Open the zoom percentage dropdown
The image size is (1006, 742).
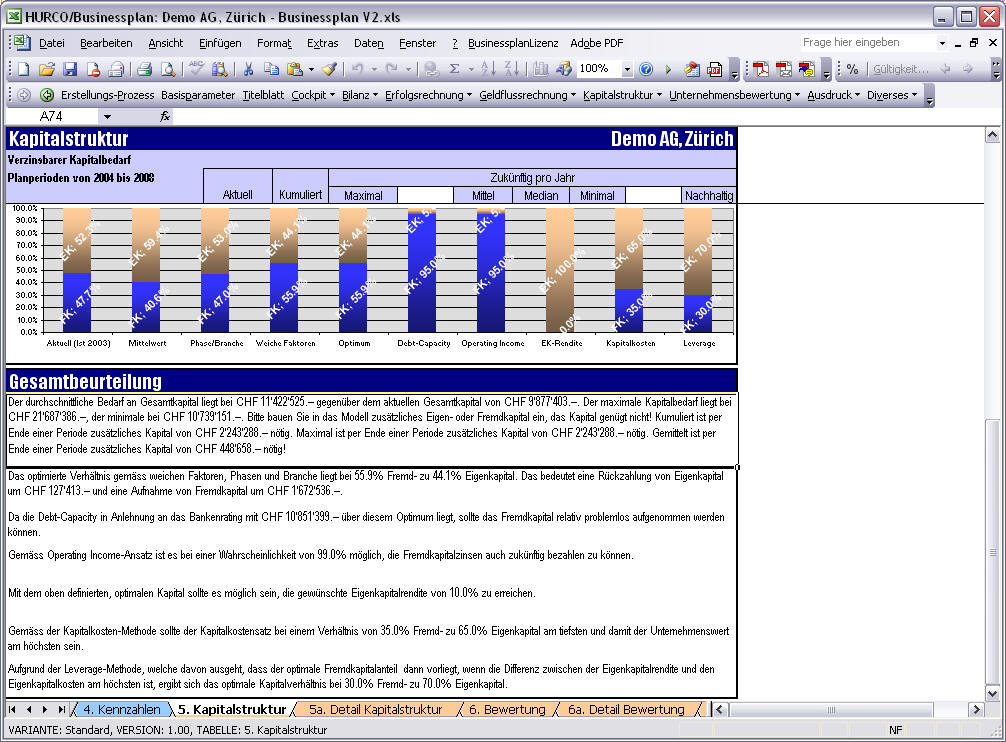[x=627, y=69]
